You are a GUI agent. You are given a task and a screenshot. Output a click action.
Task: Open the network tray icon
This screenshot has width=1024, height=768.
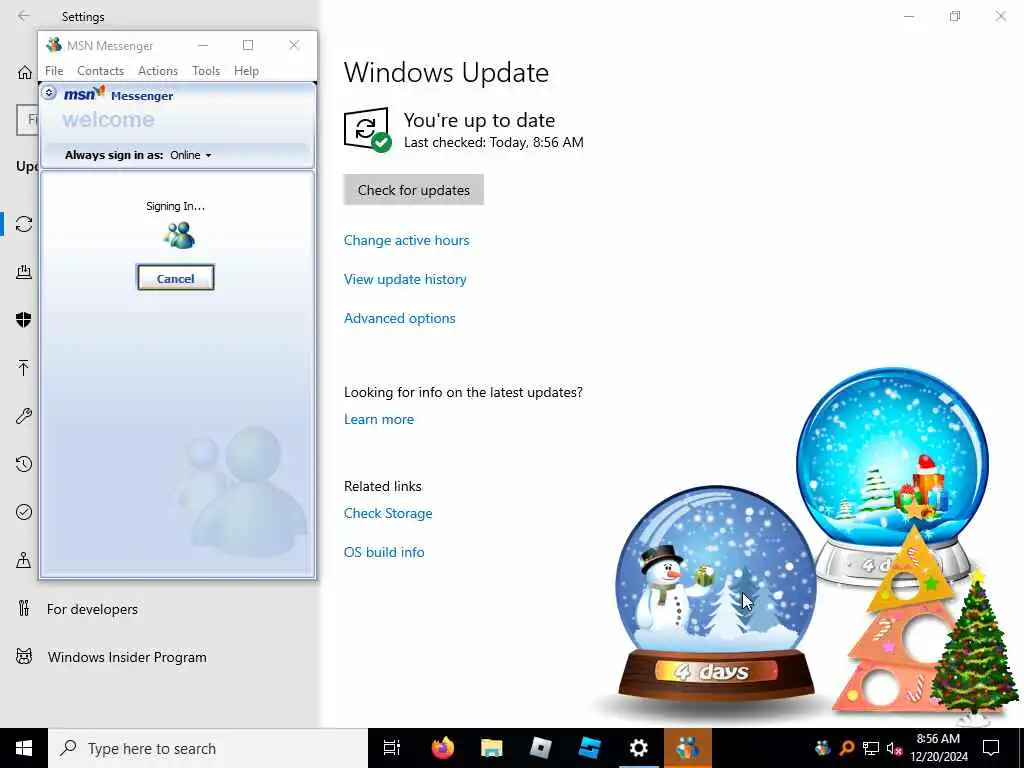871,748
